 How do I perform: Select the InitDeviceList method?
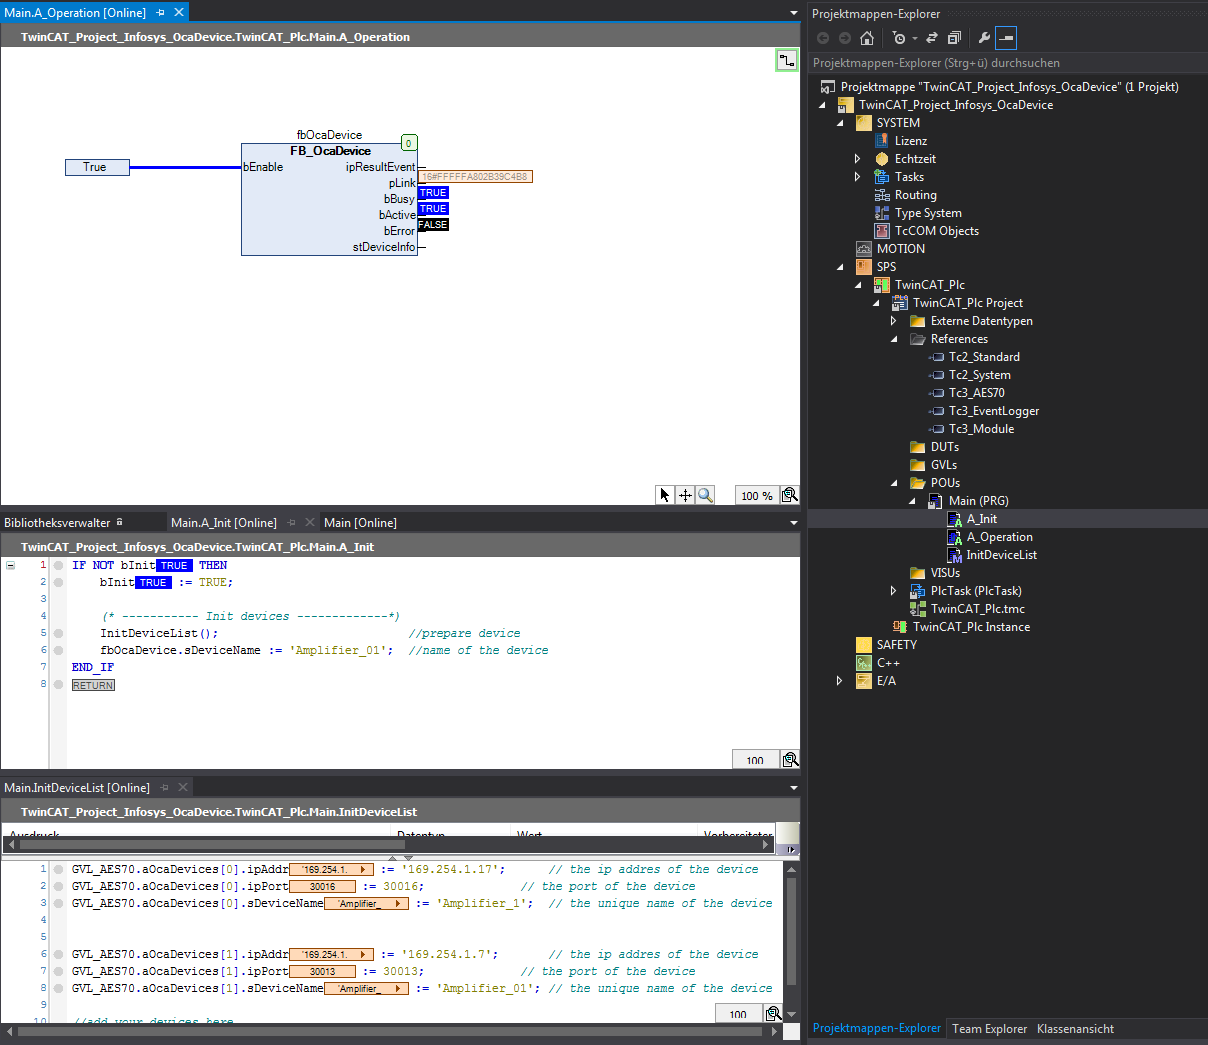pos(1002,555)
